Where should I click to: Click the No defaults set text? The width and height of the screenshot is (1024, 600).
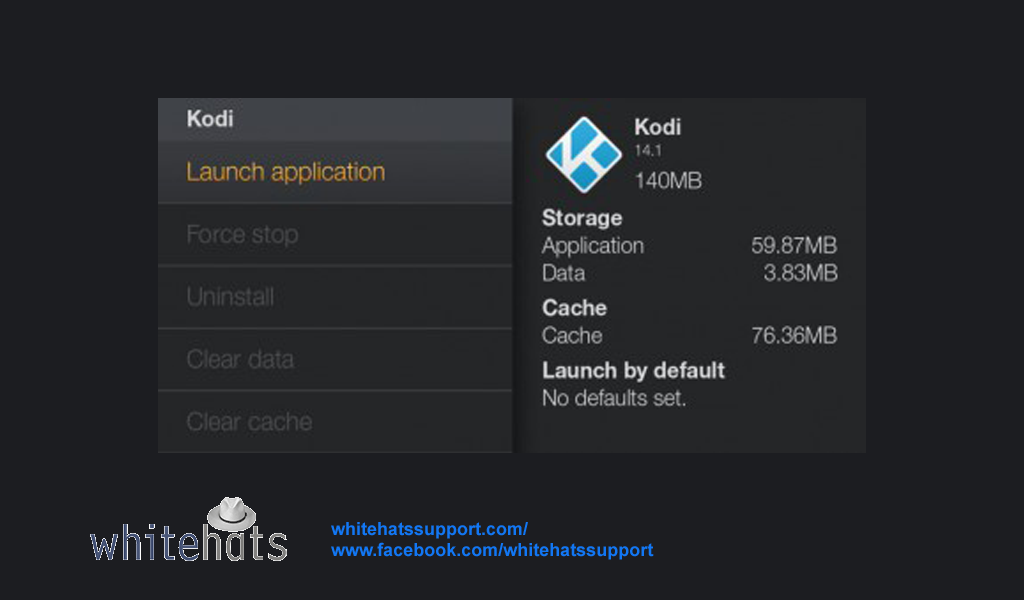[x=614, y=398]
